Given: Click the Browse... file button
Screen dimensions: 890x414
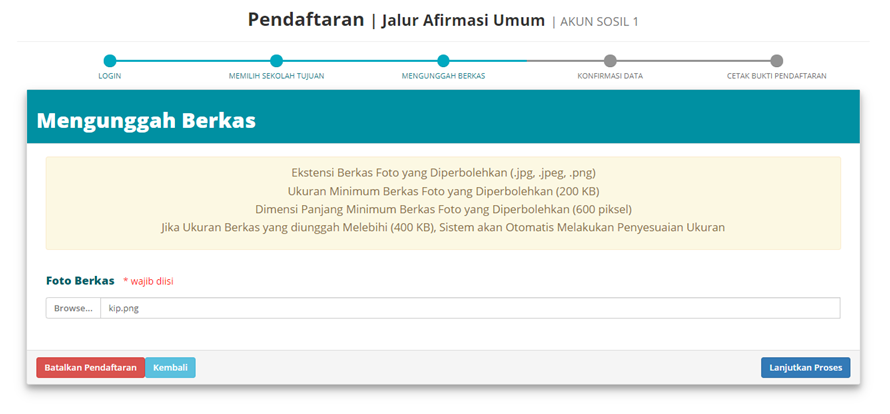Looking at the screenshot, I should coord(73,308).
